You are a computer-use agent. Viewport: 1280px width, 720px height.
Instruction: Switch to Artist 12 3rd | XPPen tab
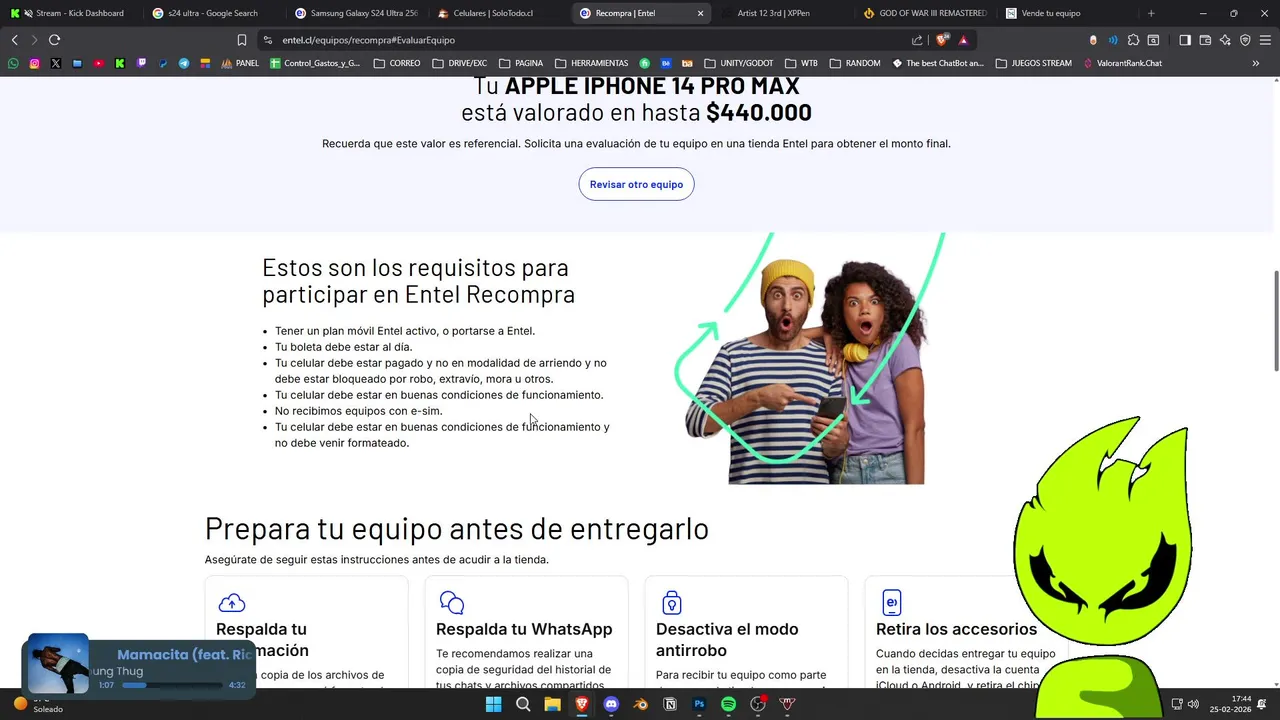coord(782,13)
